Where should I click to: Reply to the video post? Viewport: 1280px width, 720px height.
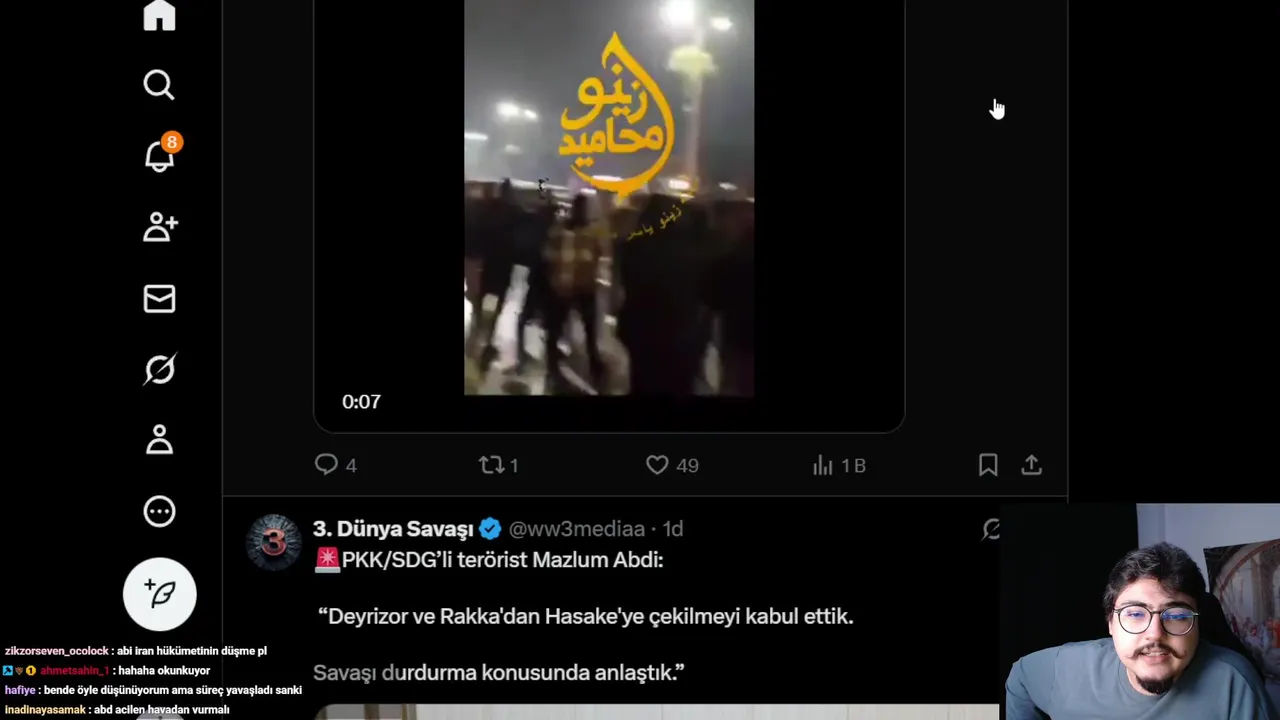pyautogui.click(x=335, y=465)
